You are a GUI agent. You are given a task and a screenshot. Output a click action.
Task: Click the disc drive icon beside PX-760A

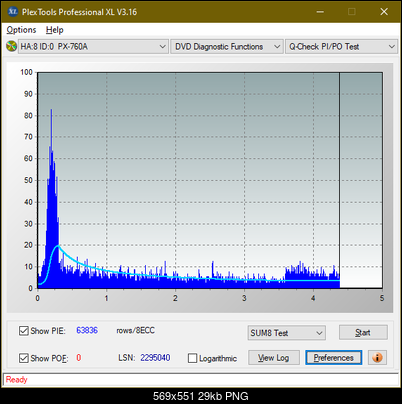(11, 46)
